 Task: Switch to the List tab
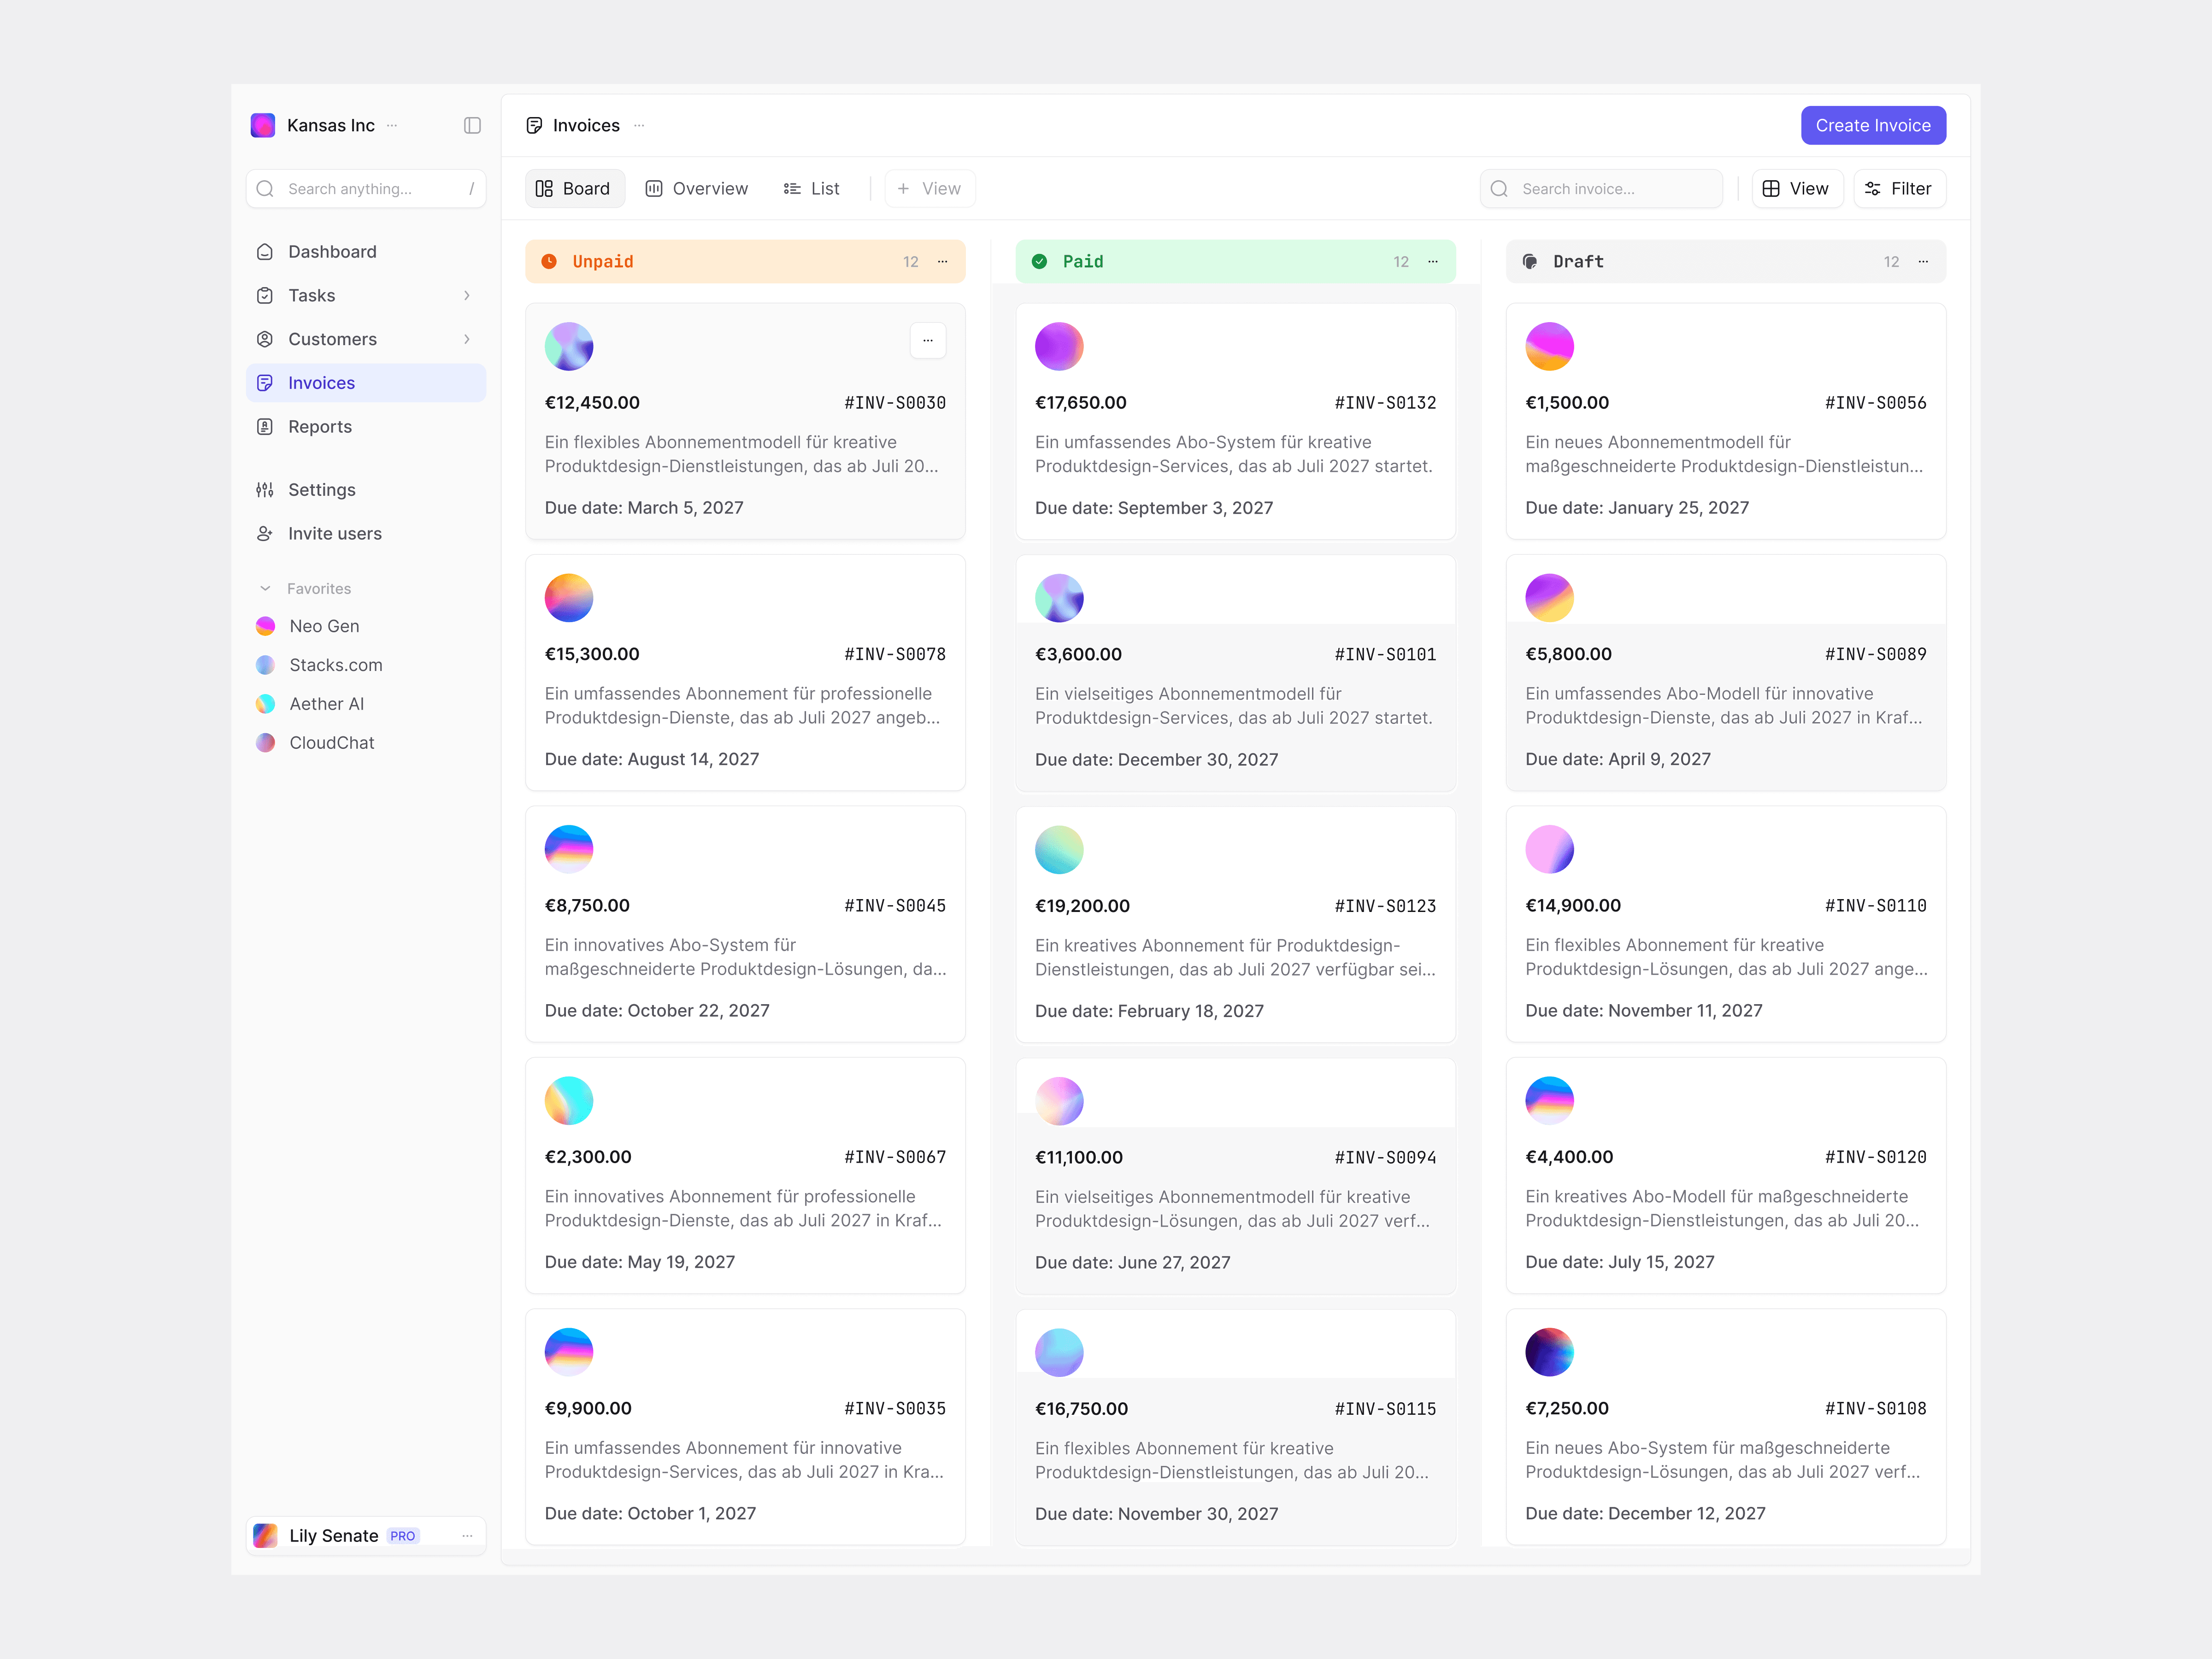point(811,189)
